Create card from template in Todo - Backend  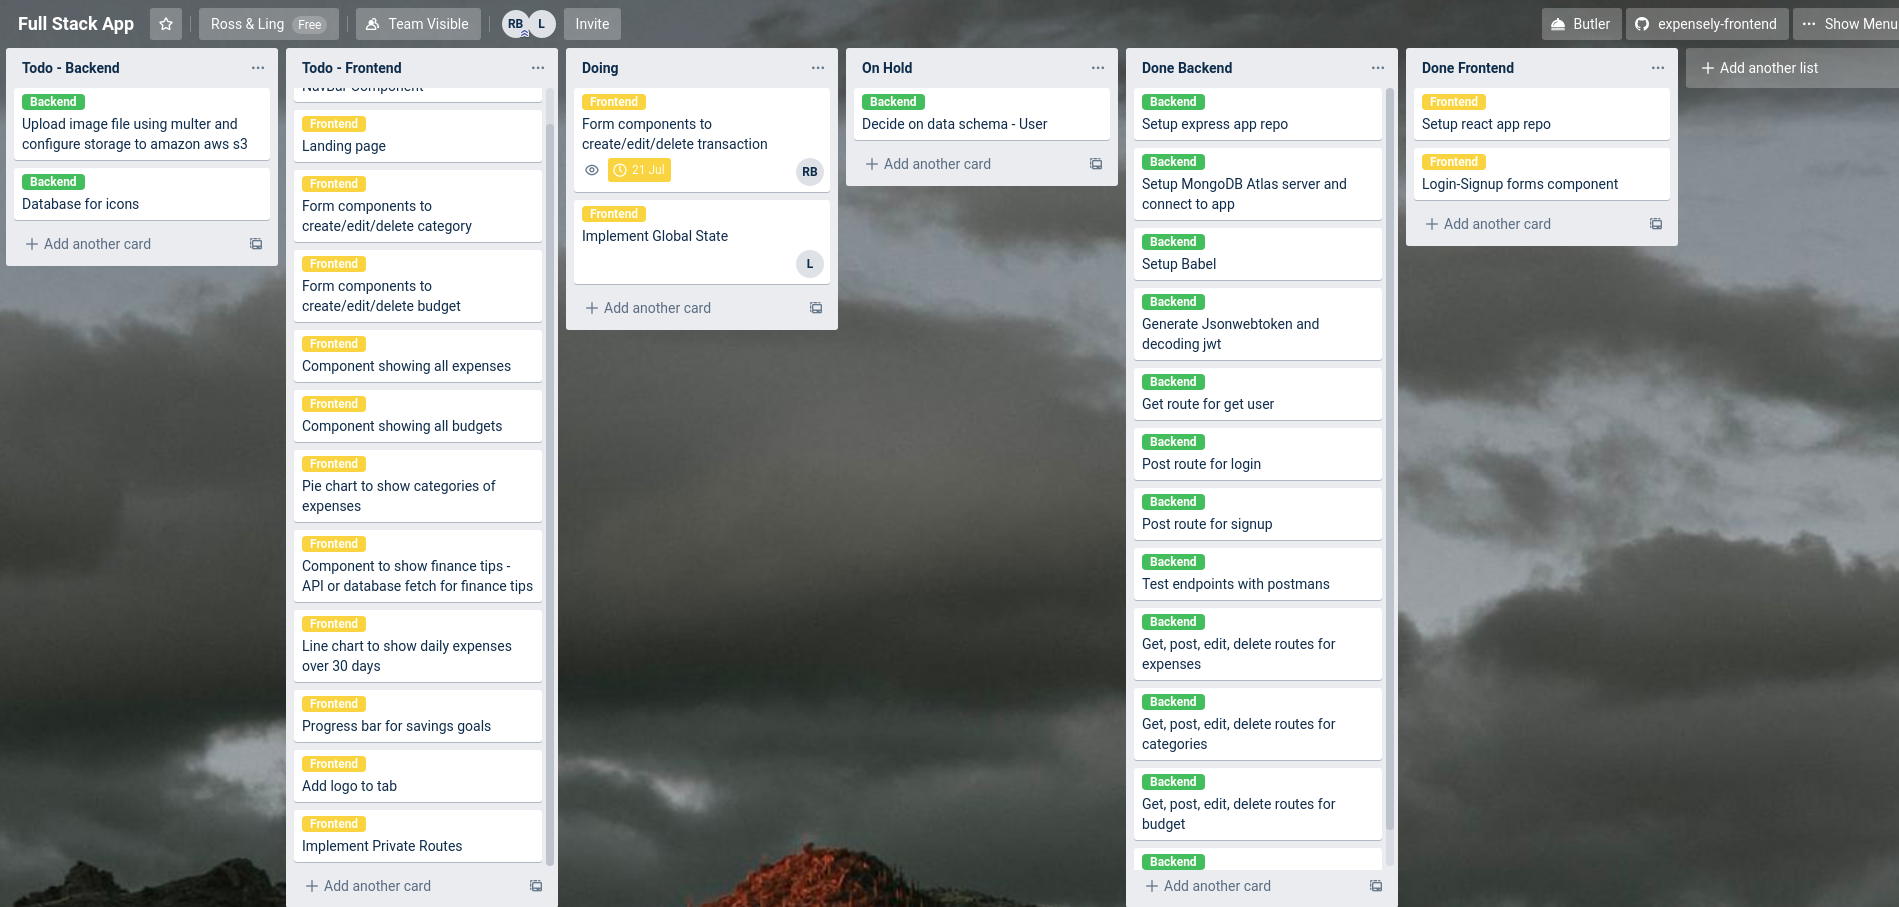(x=256, y=244)
